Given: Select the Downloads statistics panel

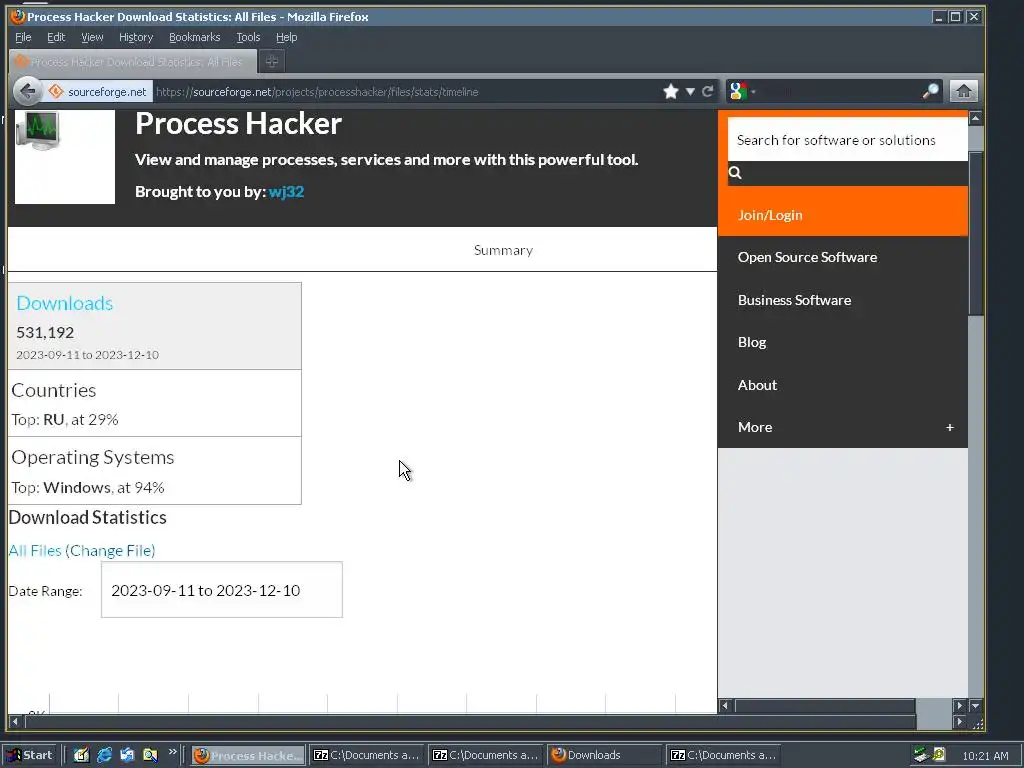Looking at the screenshot, I should pos(155,326).
